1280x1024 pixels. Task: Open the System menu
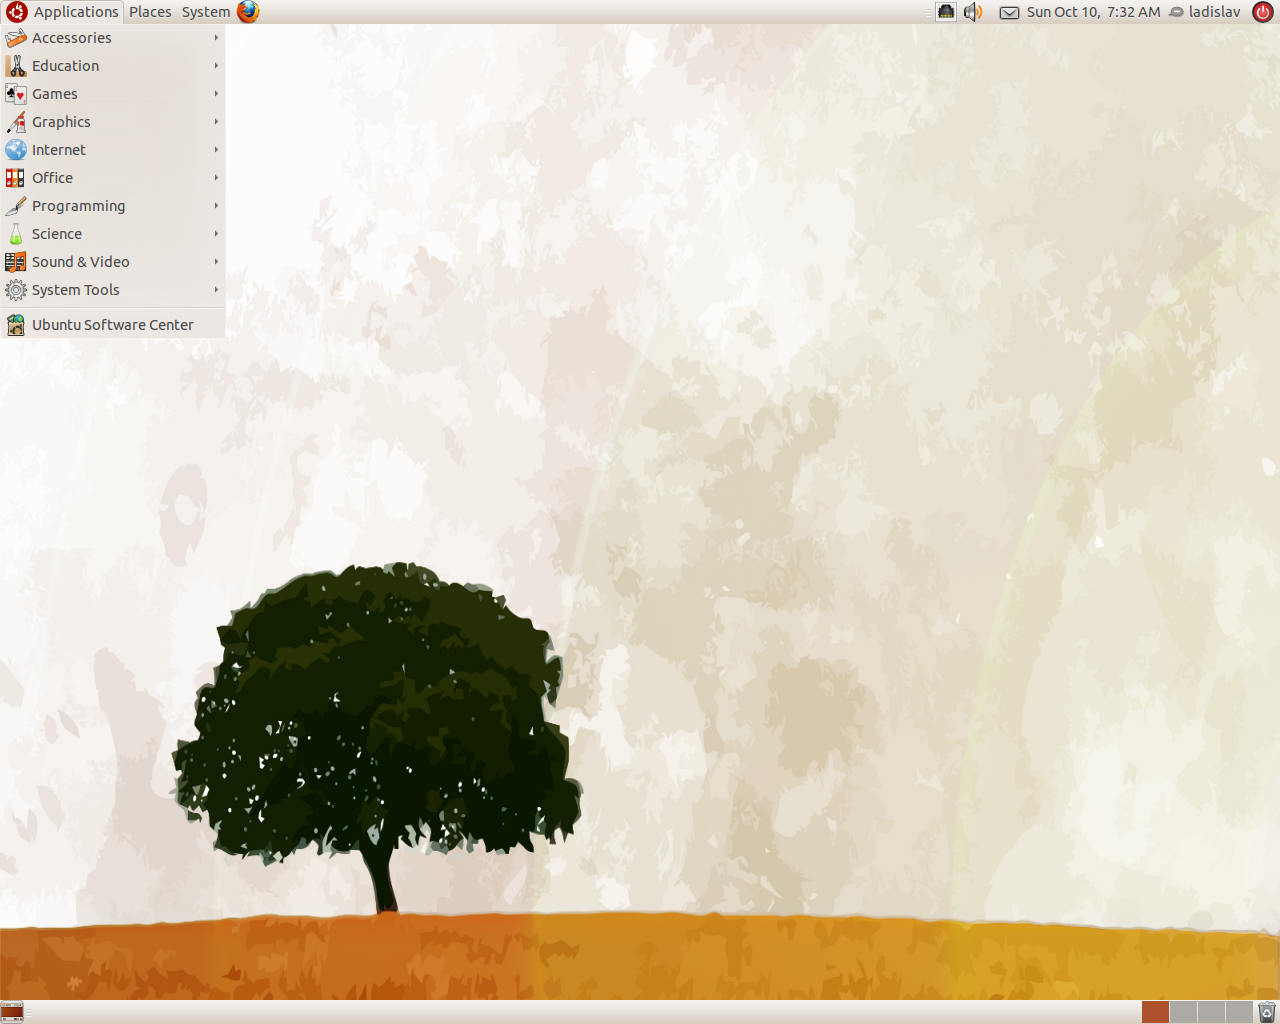[x=206, y=12]
